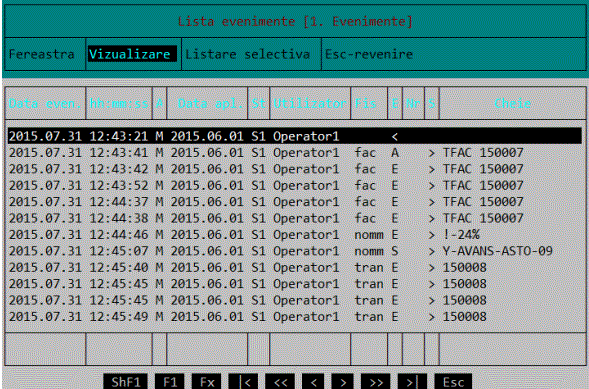This screenshot has width=589, height=389.
Task: Click the single < previous button
Action: [x=313, y=382]
